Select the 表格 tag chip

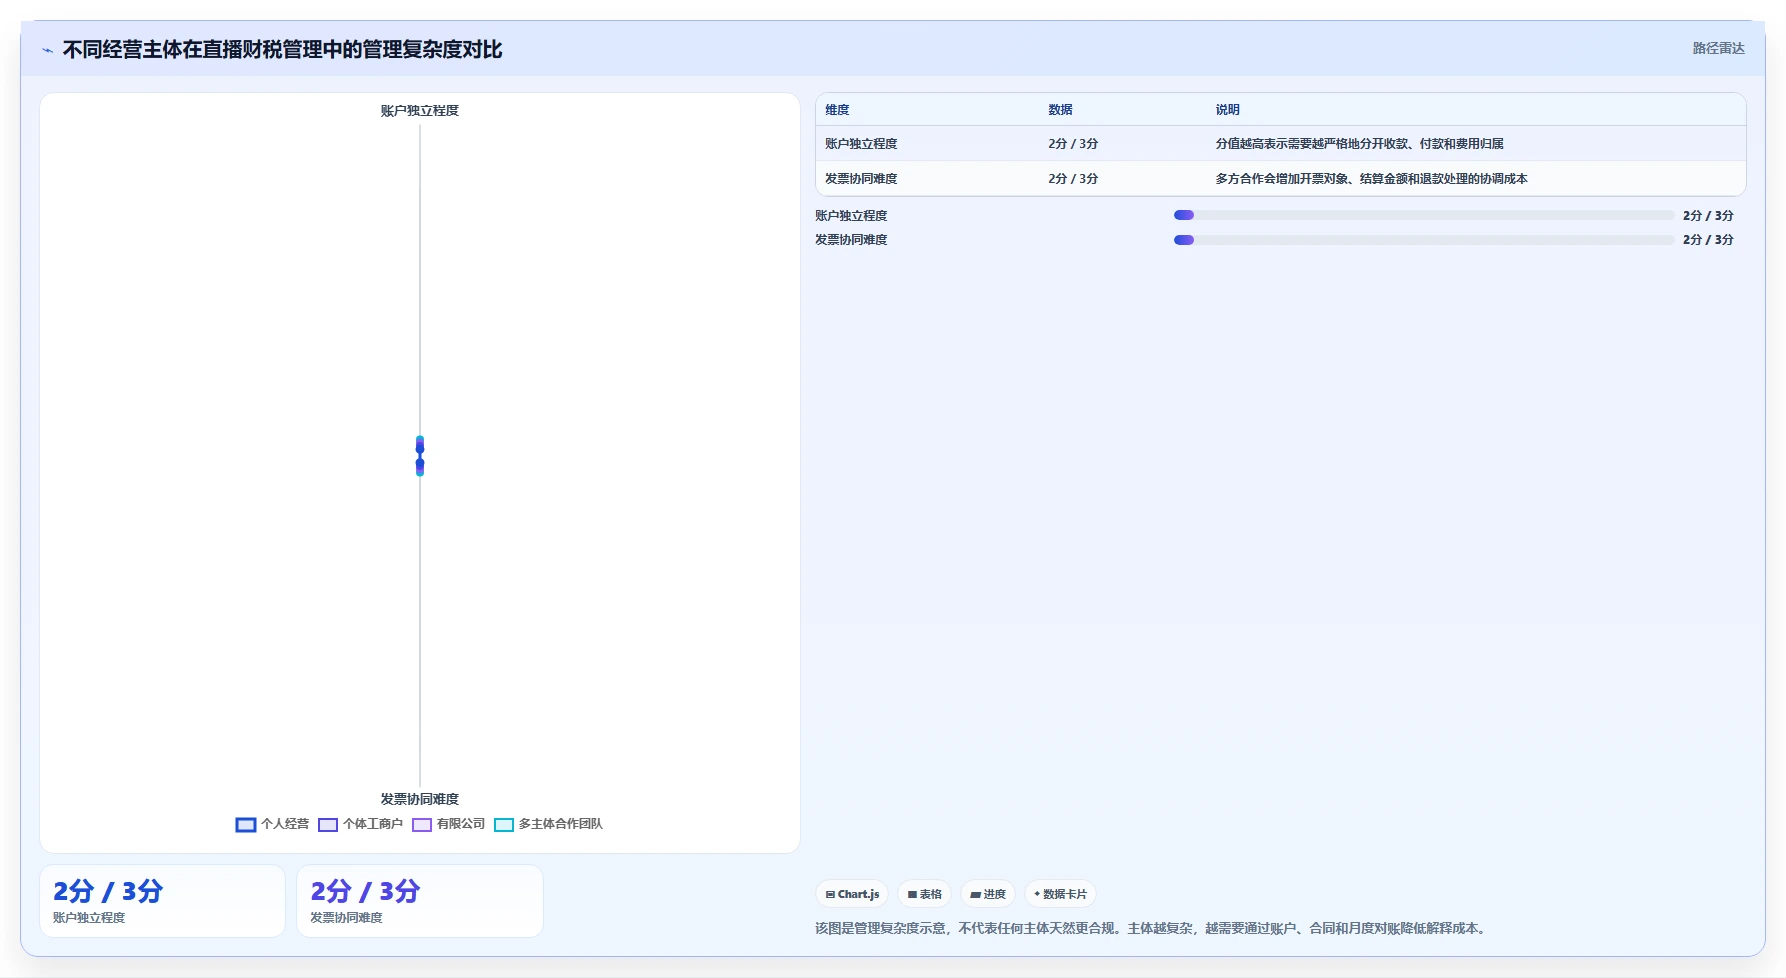click(x=925, y=894)
